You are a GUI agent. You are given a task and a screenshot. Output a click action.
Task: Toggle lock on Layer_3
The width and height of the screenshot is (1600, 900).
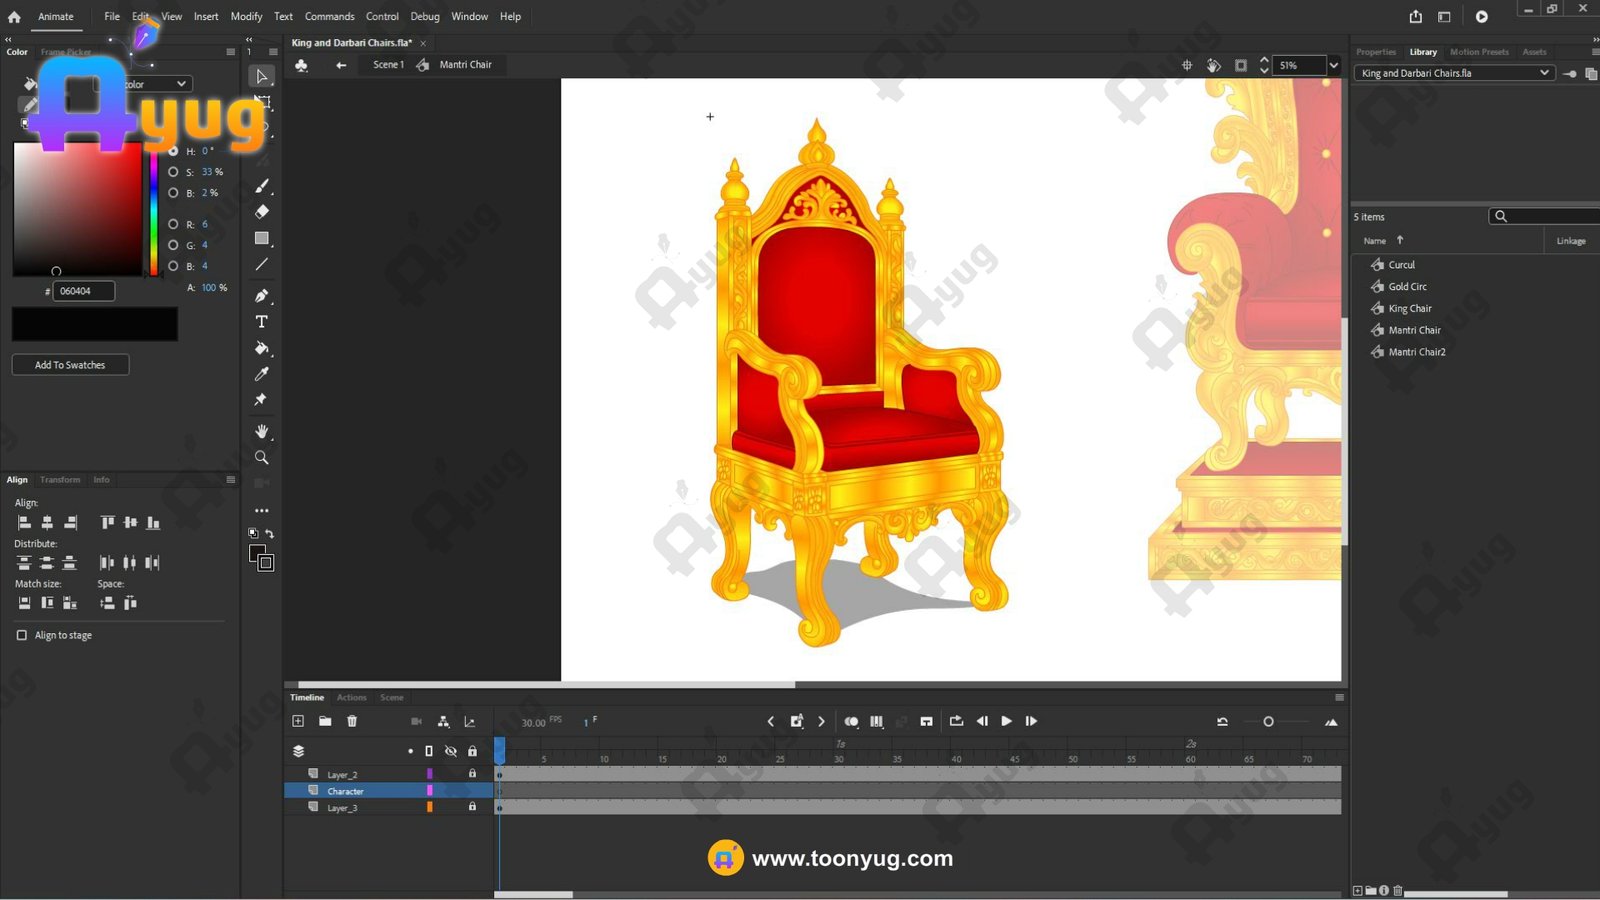point(472,807)
